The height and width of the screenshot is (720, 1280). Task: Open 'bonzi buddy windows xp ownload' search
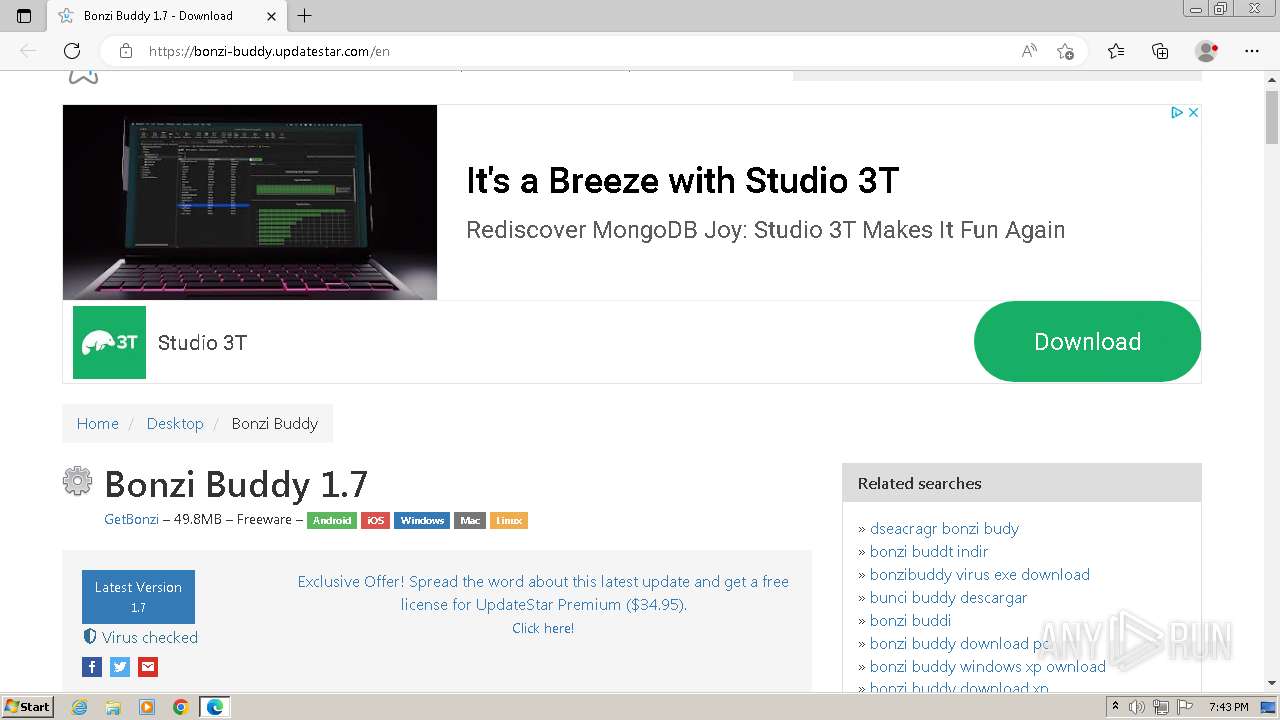[x=988, y=666]
